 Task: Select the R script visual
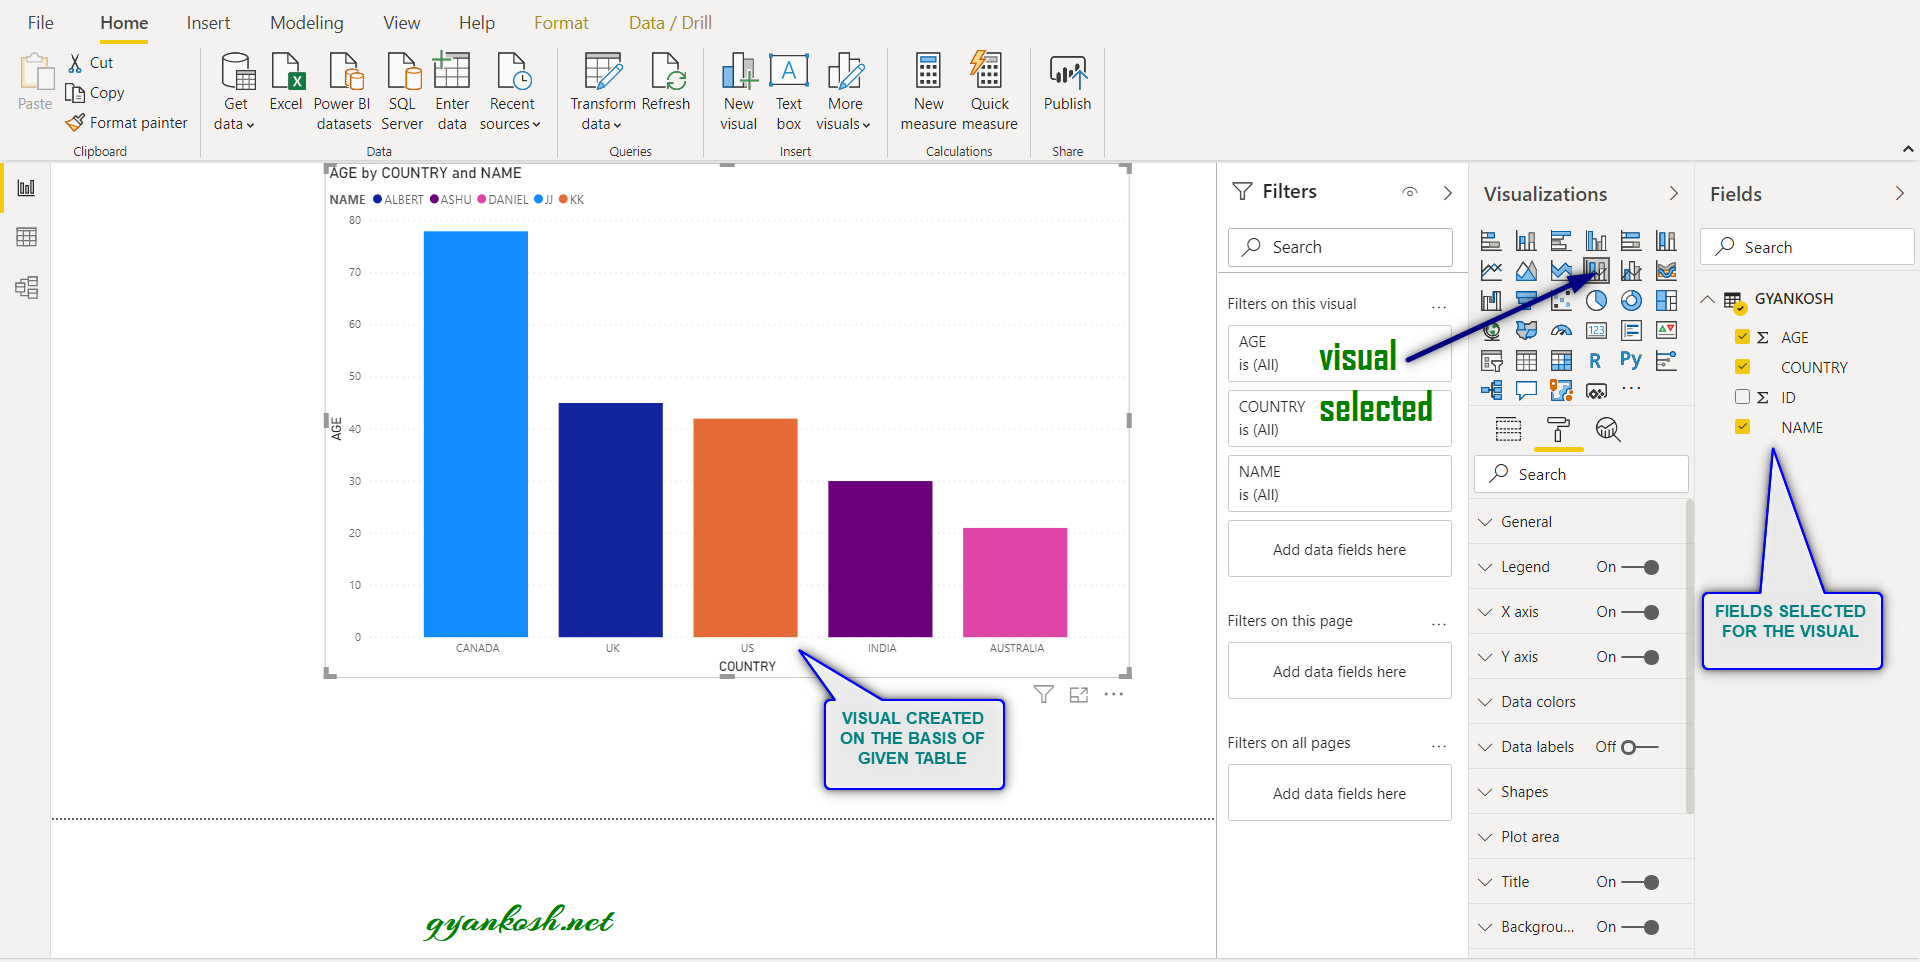tap(1596, 360)
